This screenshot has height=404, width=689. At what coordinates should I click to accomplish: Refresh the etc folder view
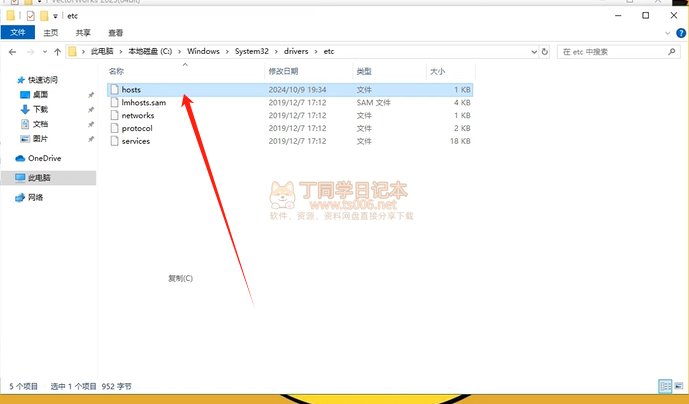click(544, 52)
